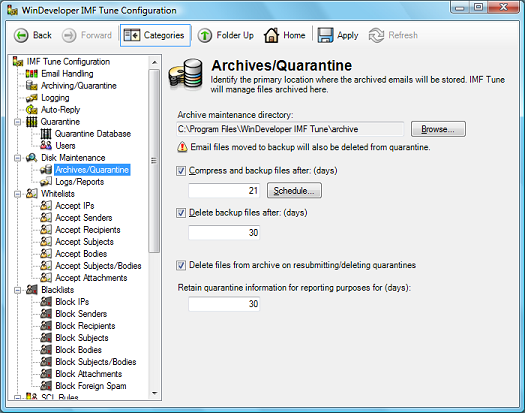Click the tree scrollbar down arrow
Screen dimensions: 525x413
(154, 393)
